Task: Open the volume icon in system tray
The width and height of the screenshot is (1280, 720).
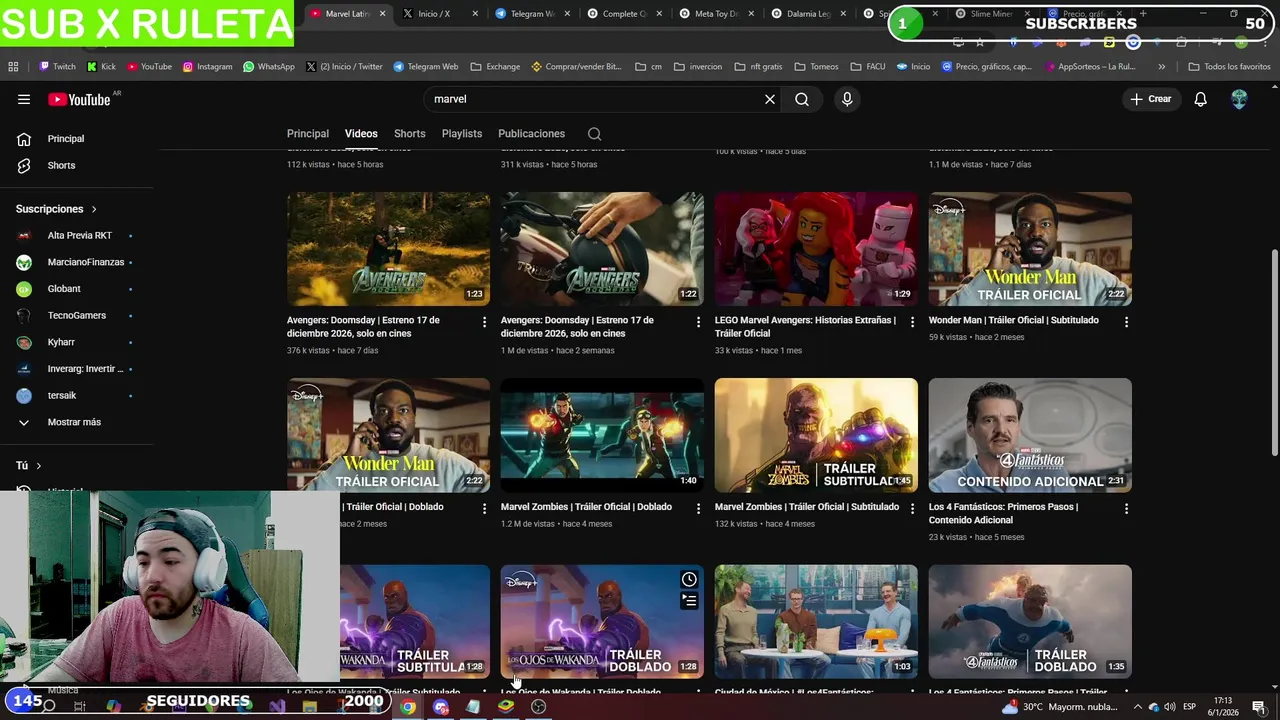Action: pyautogui.click(x=1169, y=707)
